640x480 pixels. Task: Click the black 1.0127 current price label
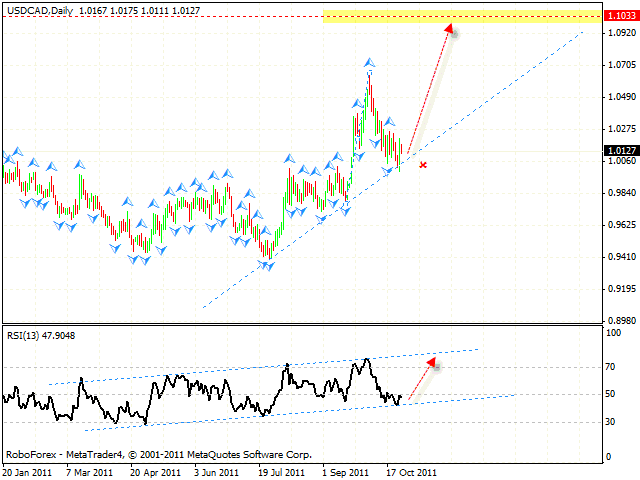[620, 151]
